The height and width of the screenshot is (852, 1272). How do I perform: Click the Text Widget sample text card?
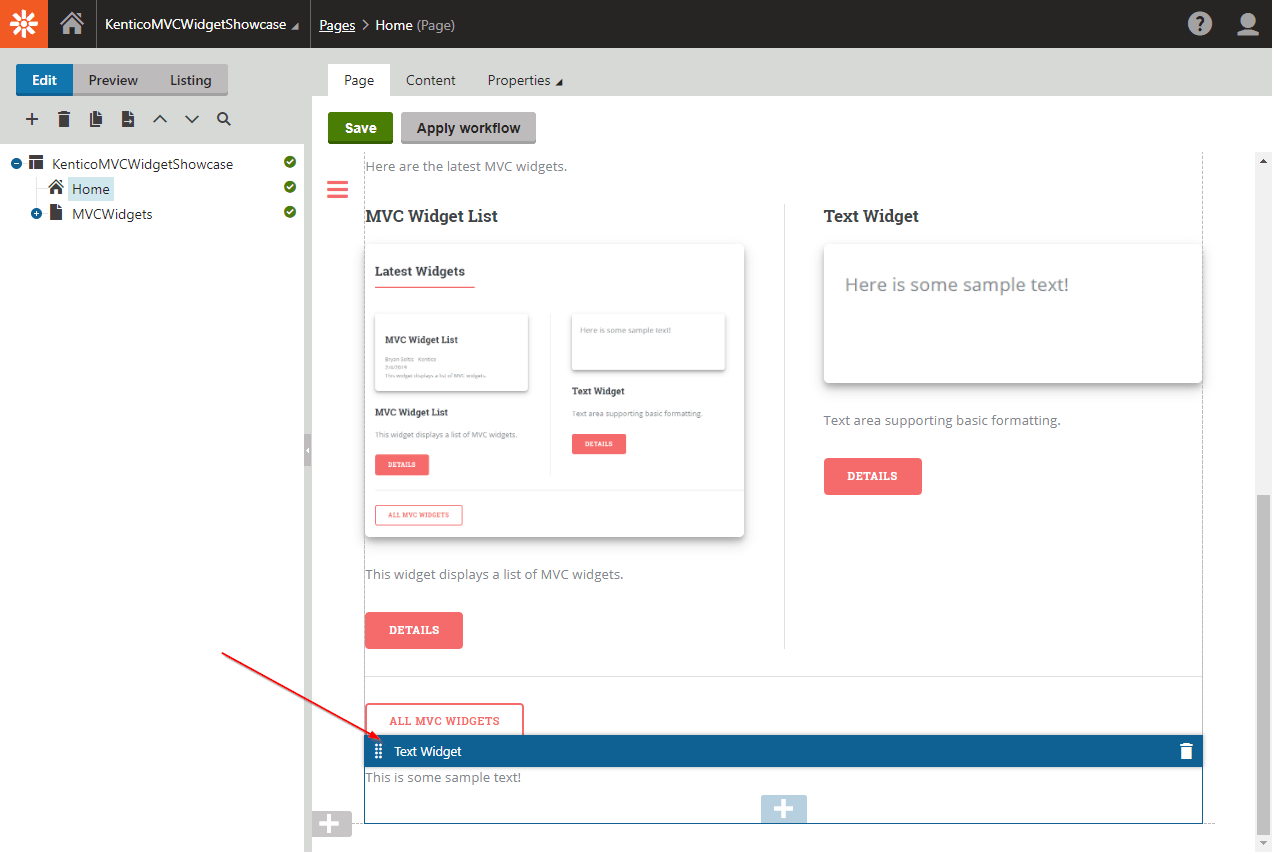tap(1012, 313)
